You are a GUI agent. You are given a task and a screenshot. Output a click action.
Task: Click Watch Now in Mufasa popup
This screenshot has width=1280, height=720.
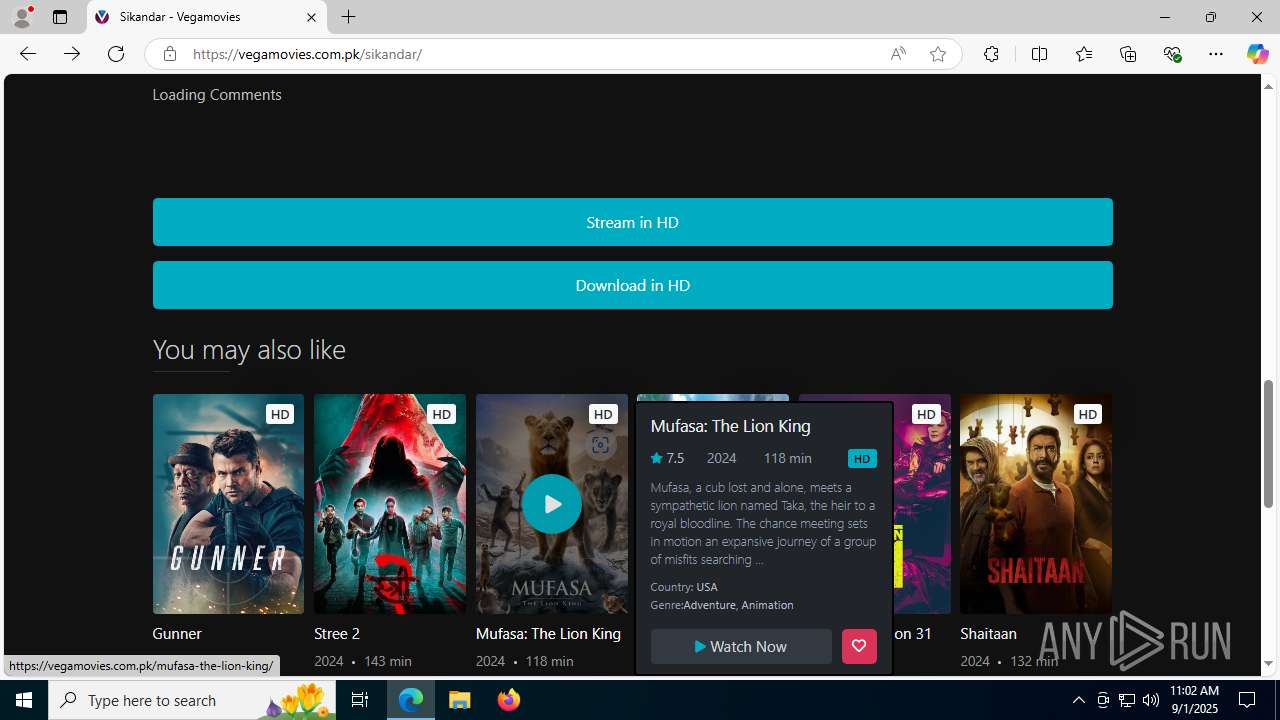click(x=741, y=646)
